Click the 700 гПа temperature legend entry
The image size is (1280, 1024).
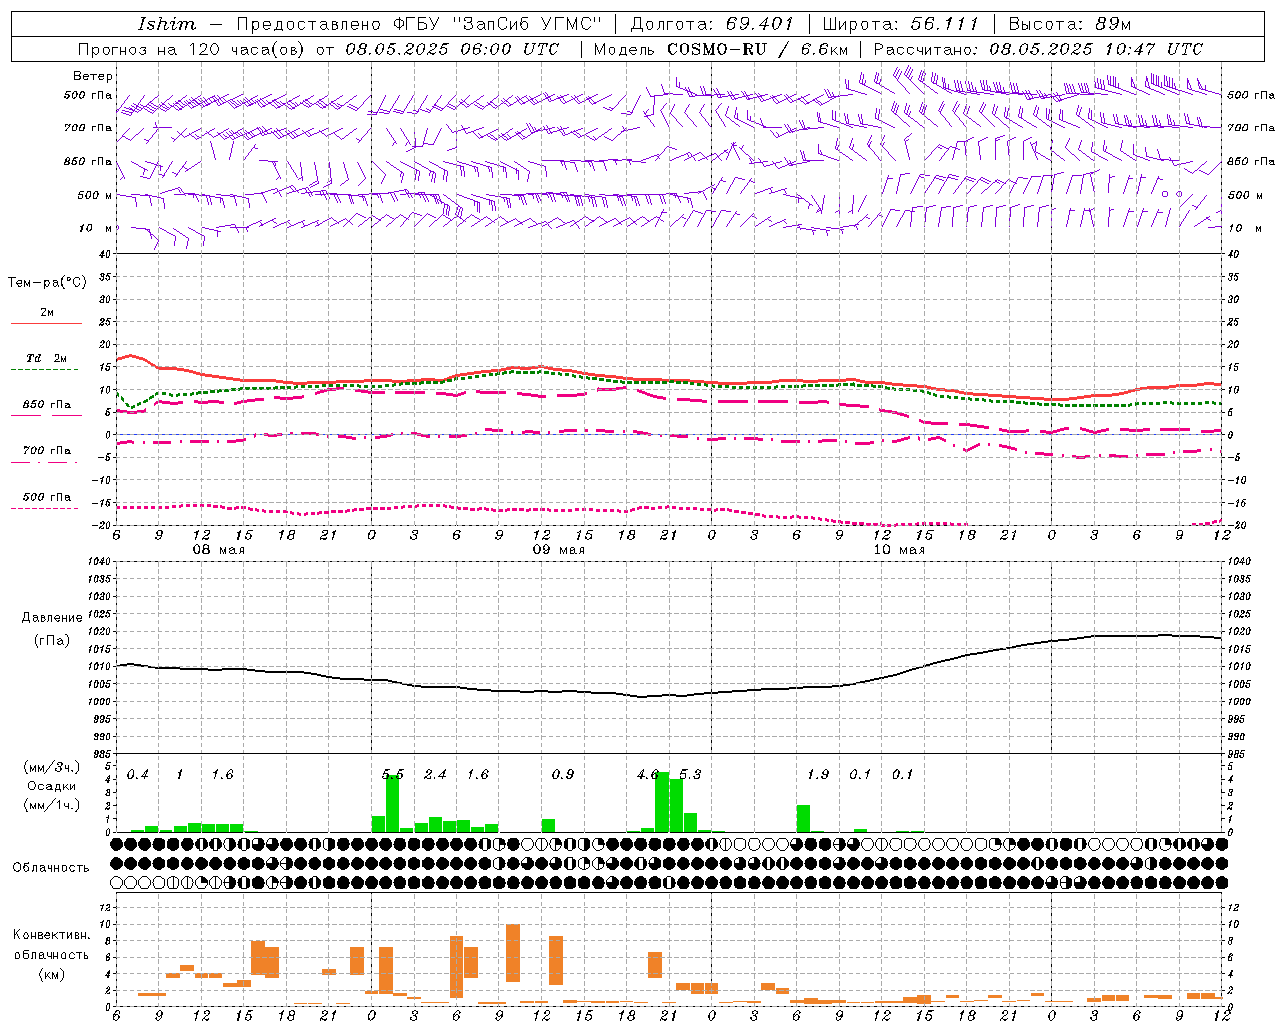click(x=47, y=451)
